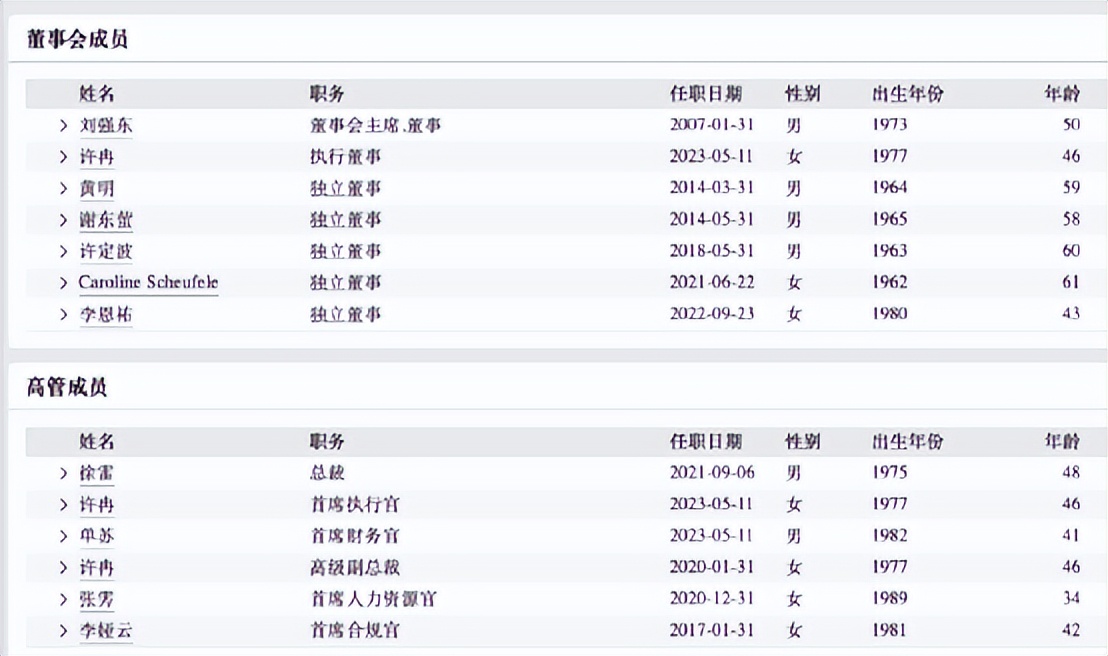The width and height of the screenshot is (1108, 656).
Task: Open 徐雷 executive name link
Action: point(96,473)
